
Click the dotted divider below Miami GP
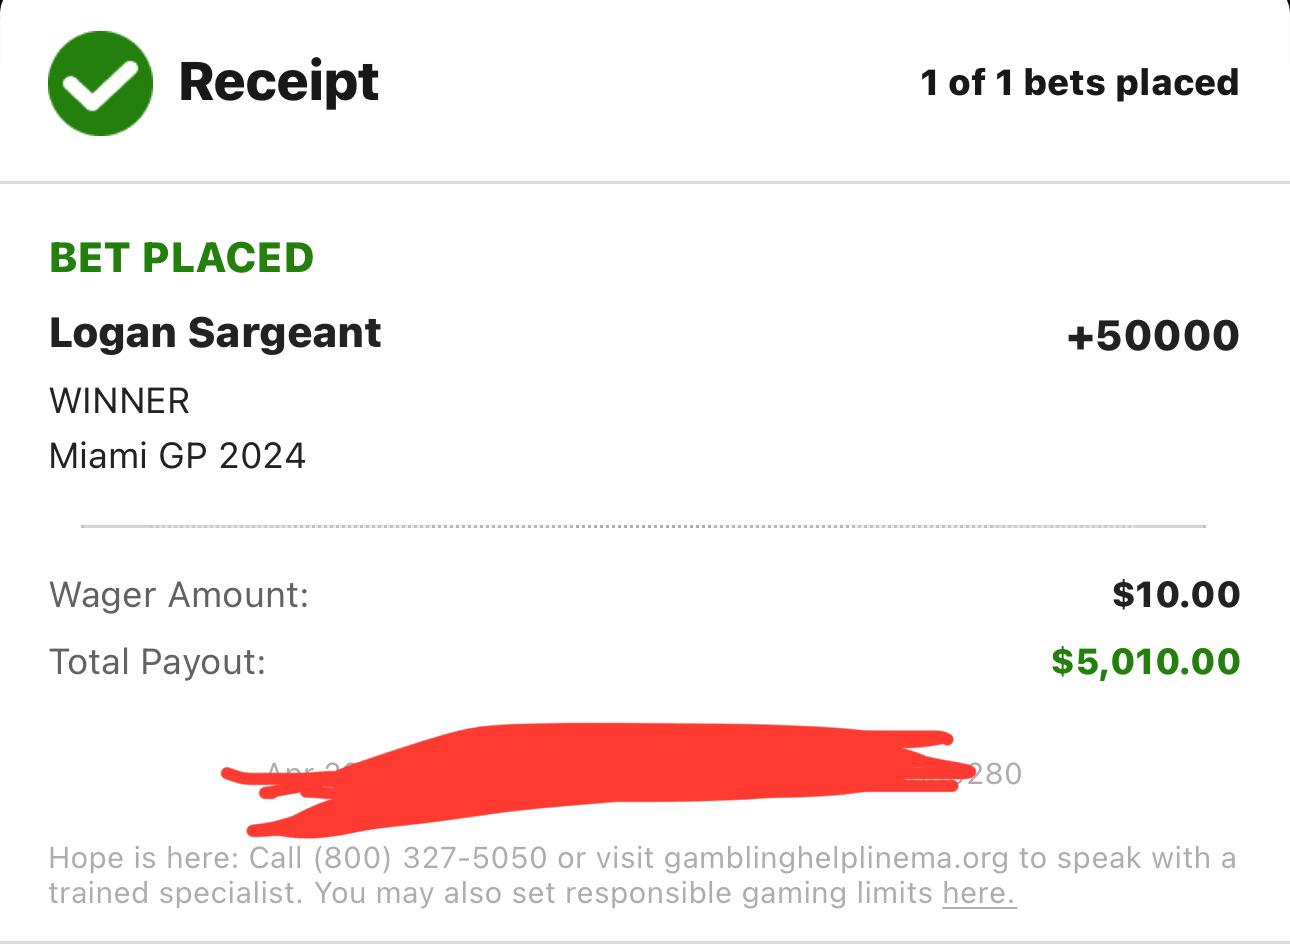pyautogui.click(x=643, y=526)
